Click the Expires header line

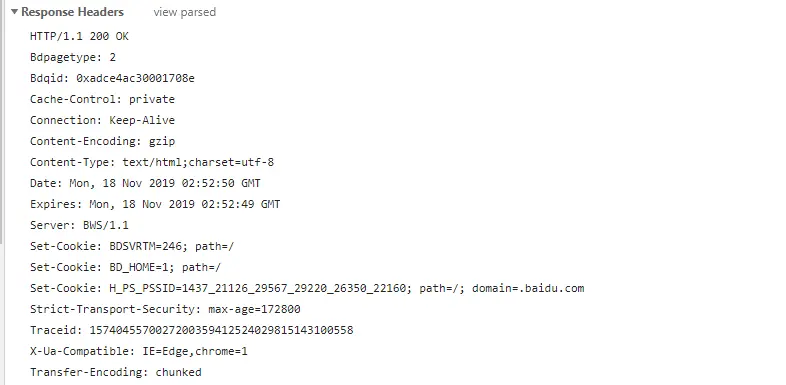tap(155, 205)
